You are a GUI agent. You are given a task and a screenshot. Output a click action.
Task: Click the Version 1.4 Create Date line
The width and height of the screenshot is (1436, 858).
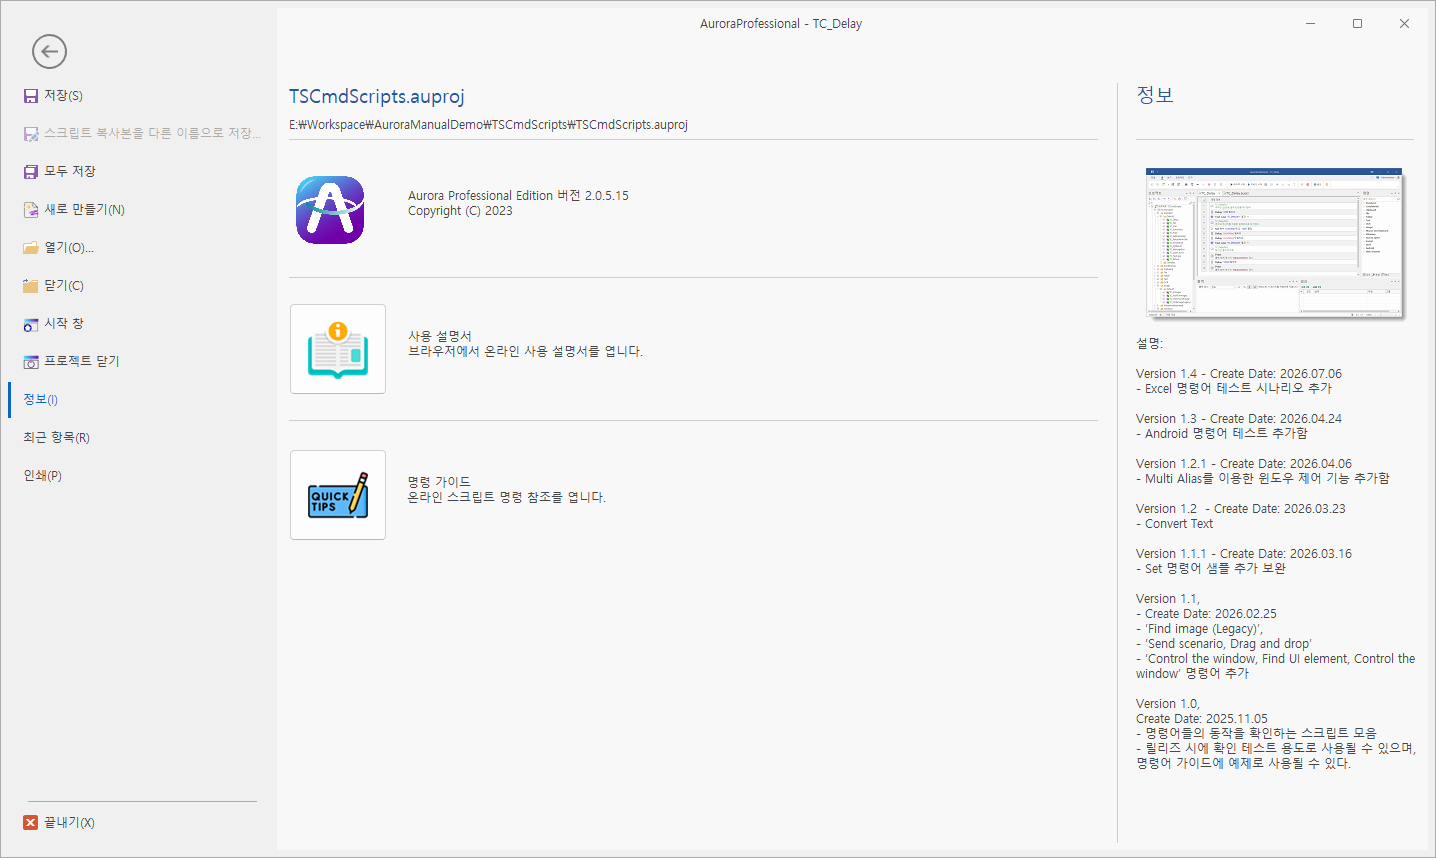click(x=1239, y=374)
